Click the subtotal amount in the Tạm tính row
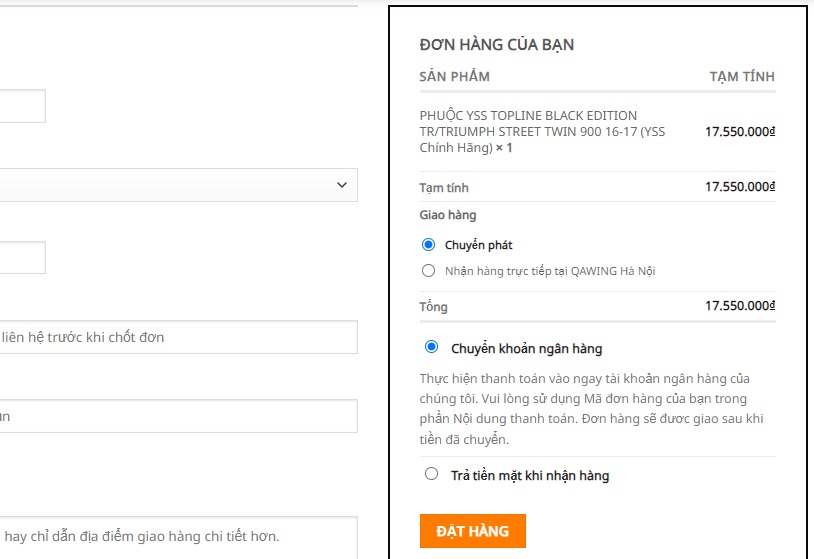 [740, 187]
